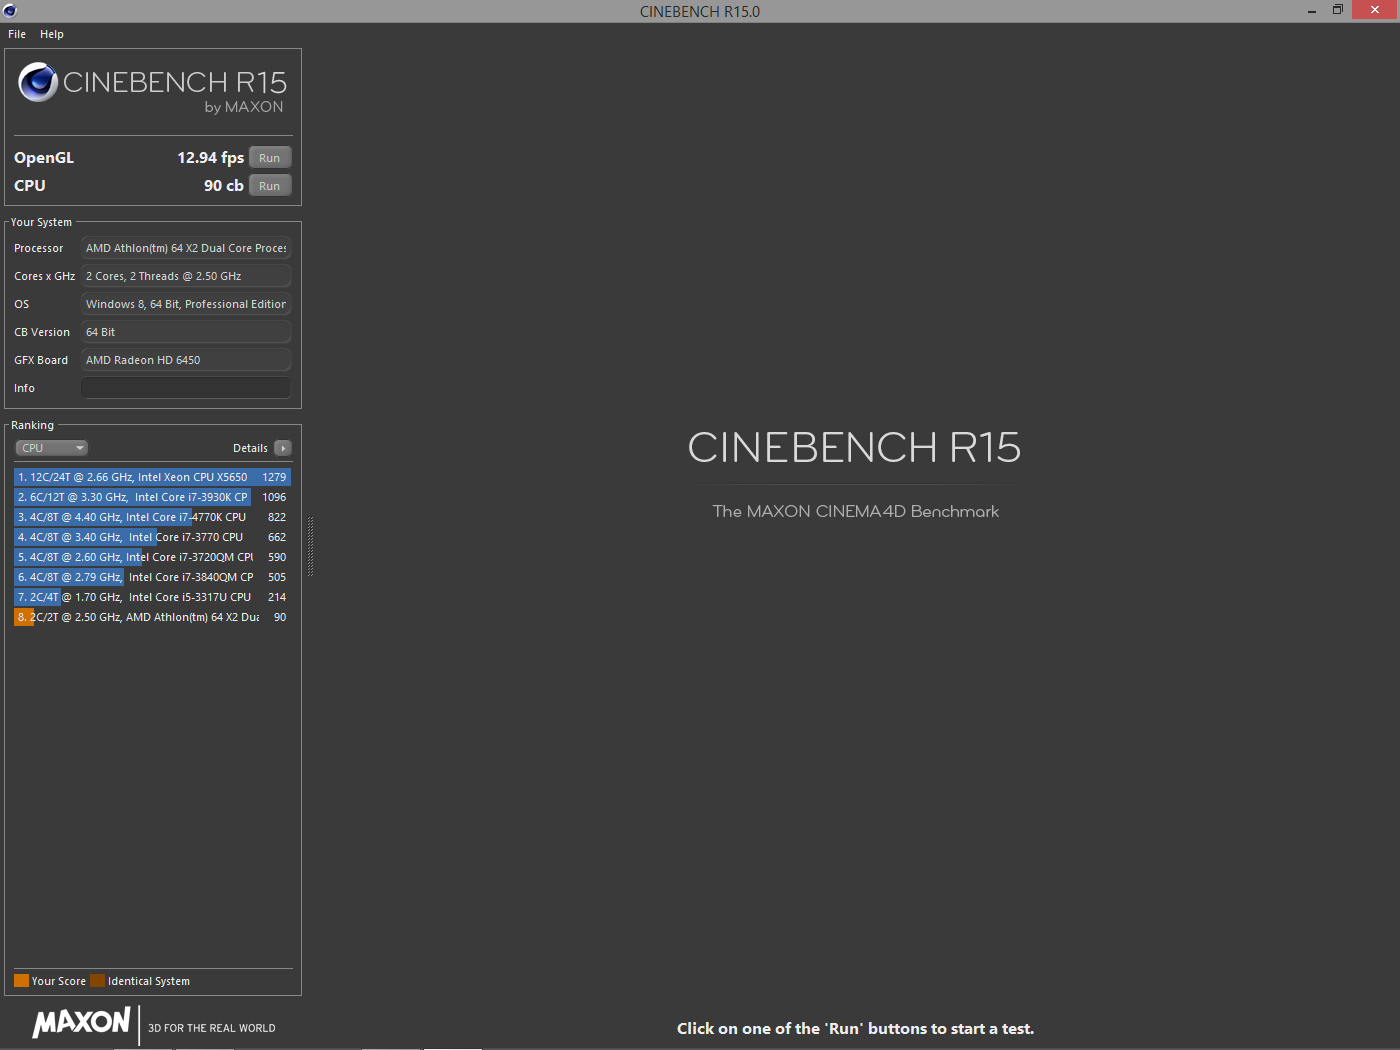Click the OpenGL score 12.94 fps
Viewport: 1400px width, 1050px height.
[x=210, y=158]
